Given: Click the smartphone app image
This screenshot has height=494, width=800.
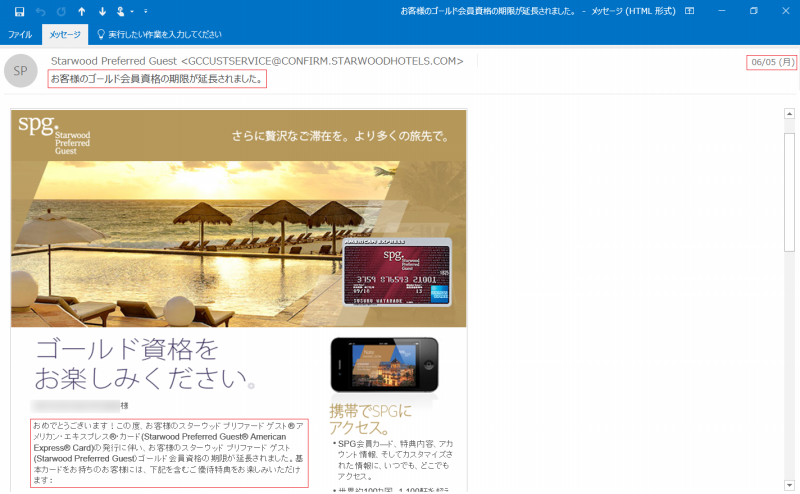Looking at the screenshot, I should (x=384, y=365).
